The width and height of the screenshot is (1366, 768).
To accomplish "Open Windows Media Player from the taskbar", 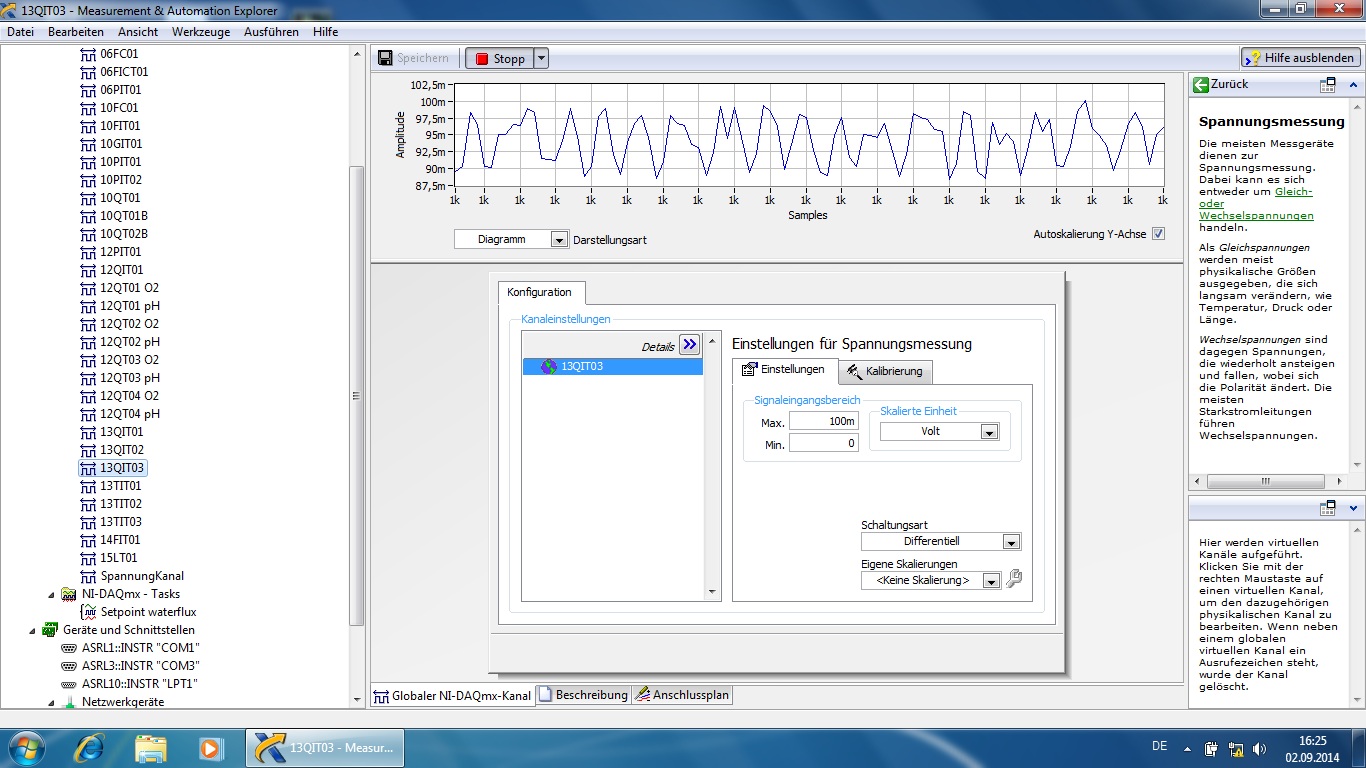I will [x=210, y=747].
